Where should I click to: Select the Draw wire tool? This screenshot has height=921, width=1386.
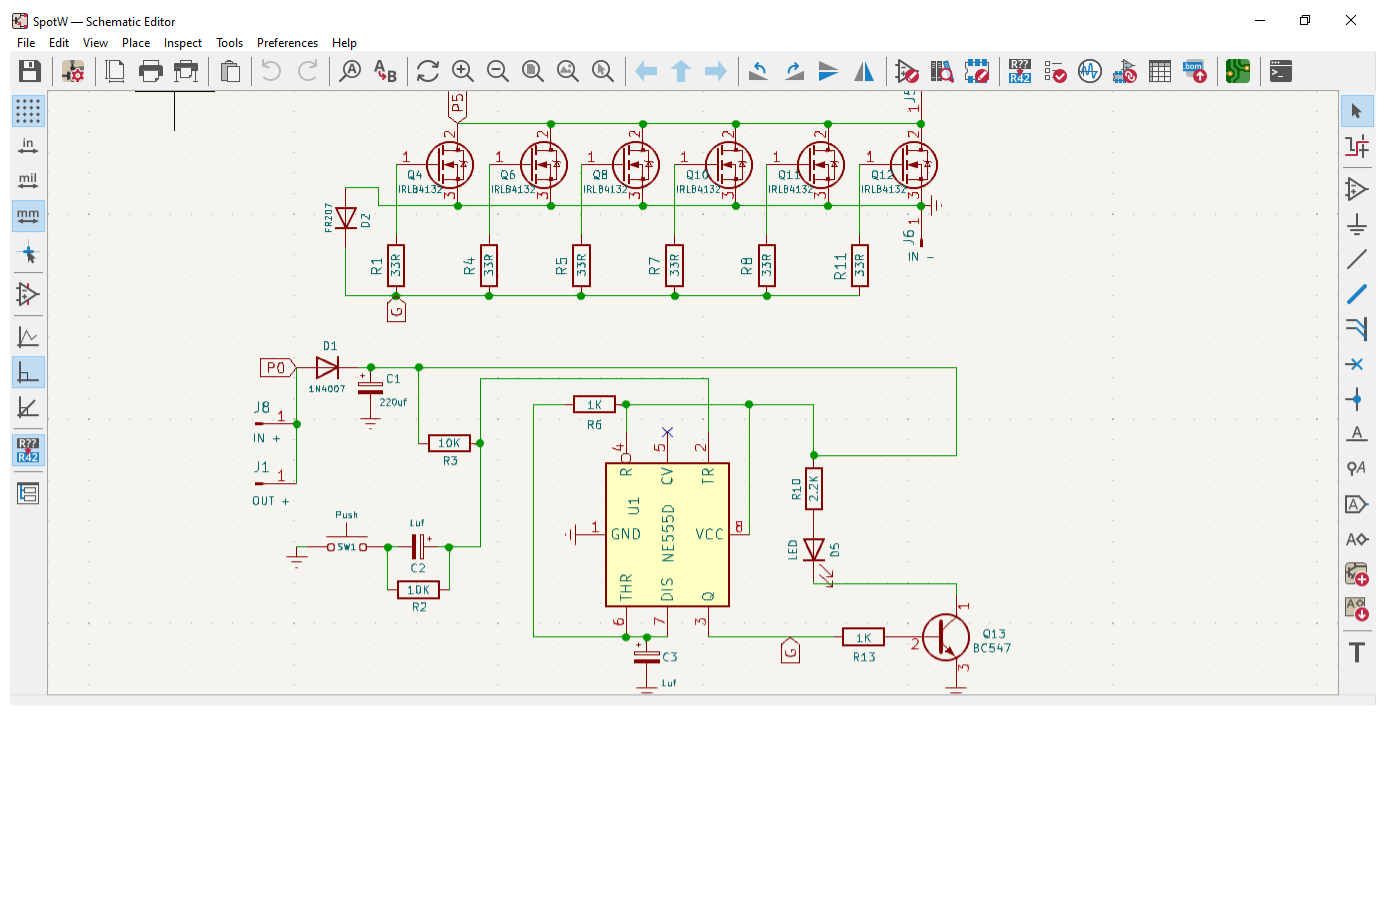pos(1357,259)
